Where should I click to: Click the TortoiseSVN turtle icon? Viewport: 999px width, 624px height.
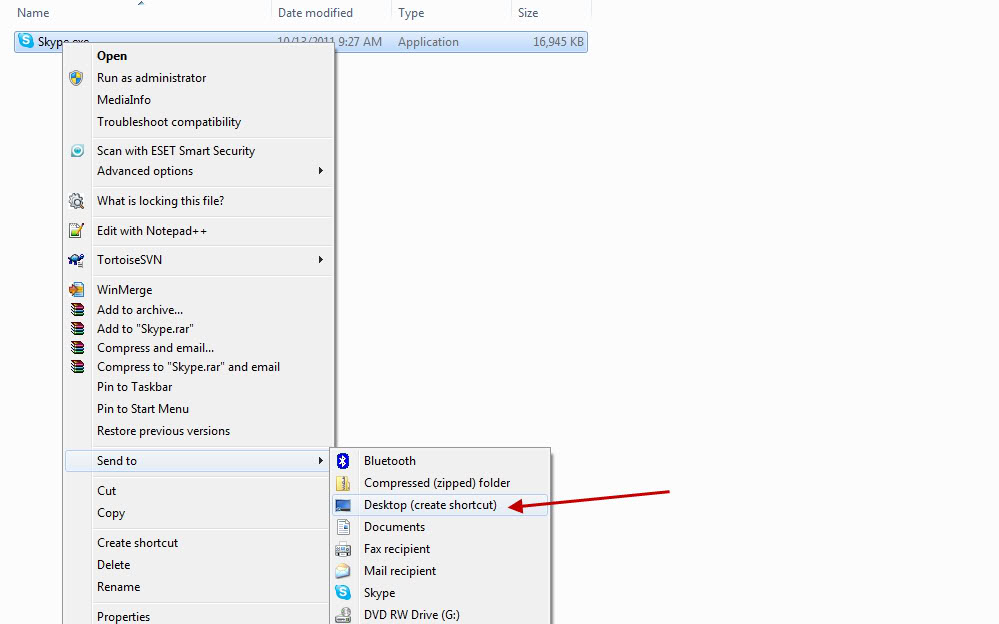coord(76,259)
